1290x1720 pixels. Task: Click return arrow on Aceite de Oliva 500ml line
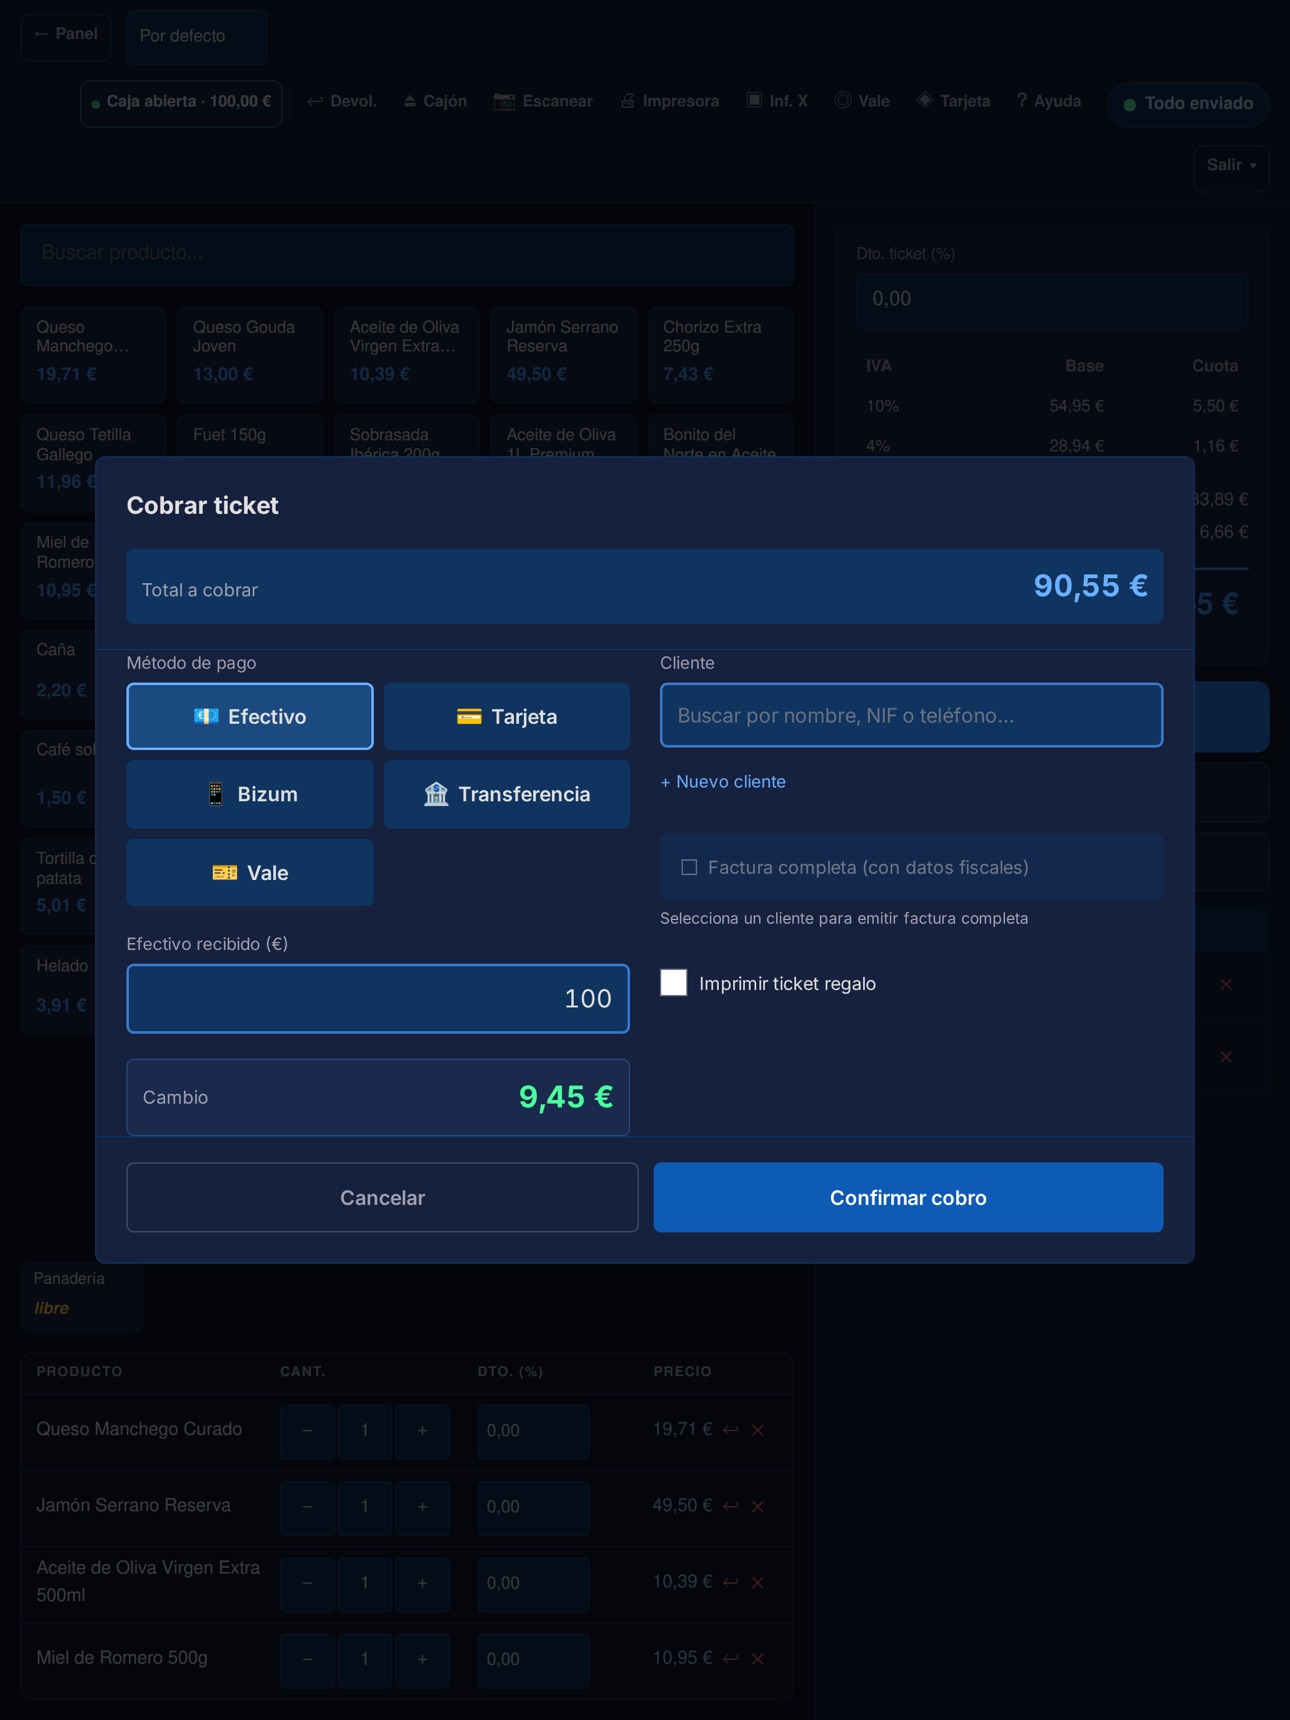(x=731, y=1582)
